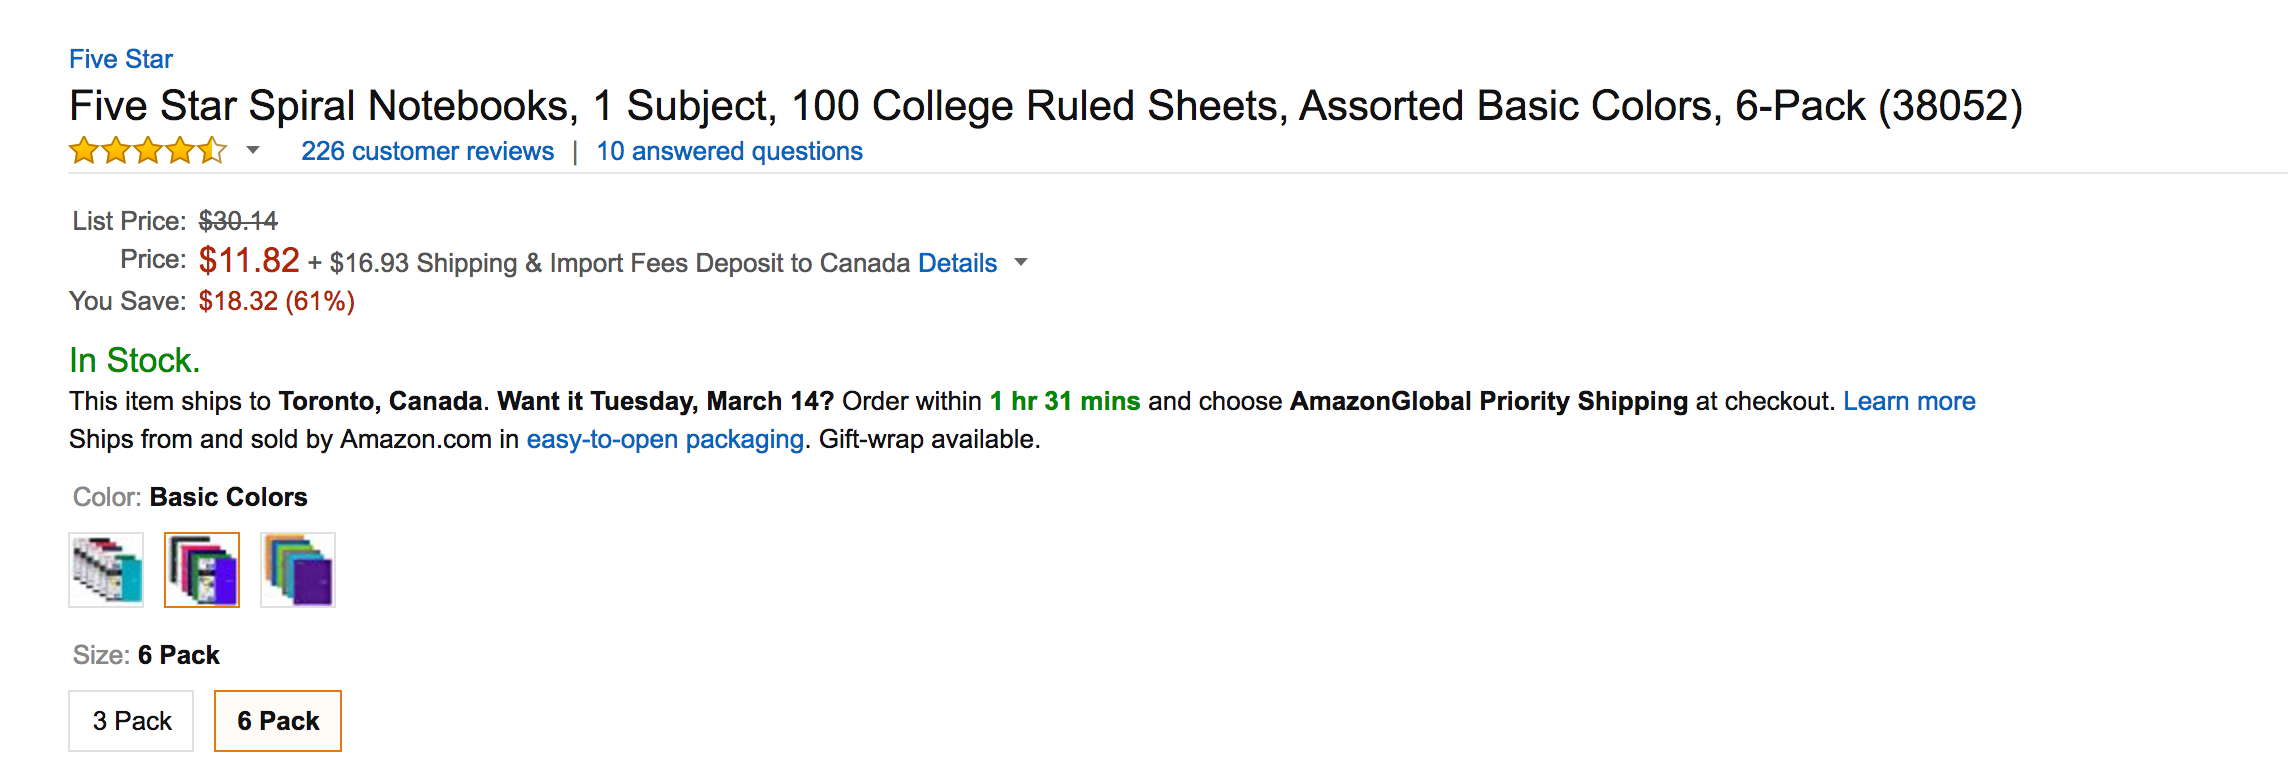
Task: Select the highlighted Basic Colors swatch
Action: (x=202, y=570)
